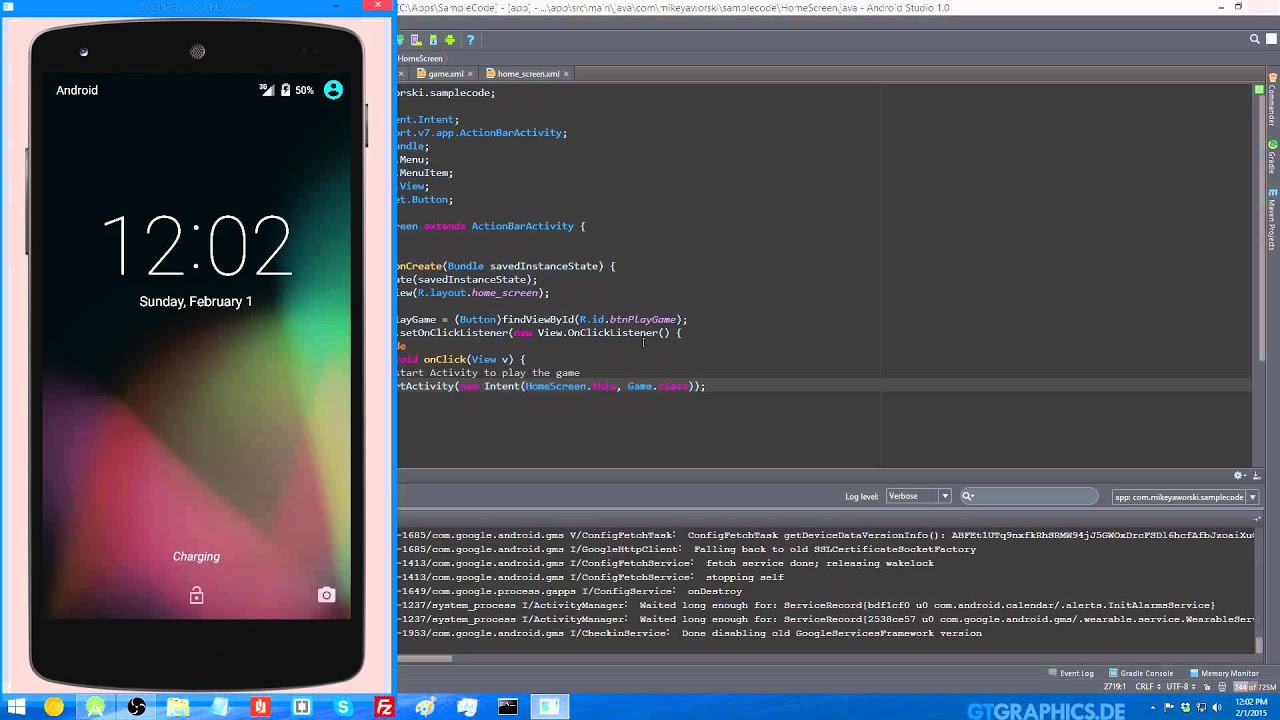Open the AVD Manager toolbar icon
The height and width of the screenshot is (720, 1280).
416,40
